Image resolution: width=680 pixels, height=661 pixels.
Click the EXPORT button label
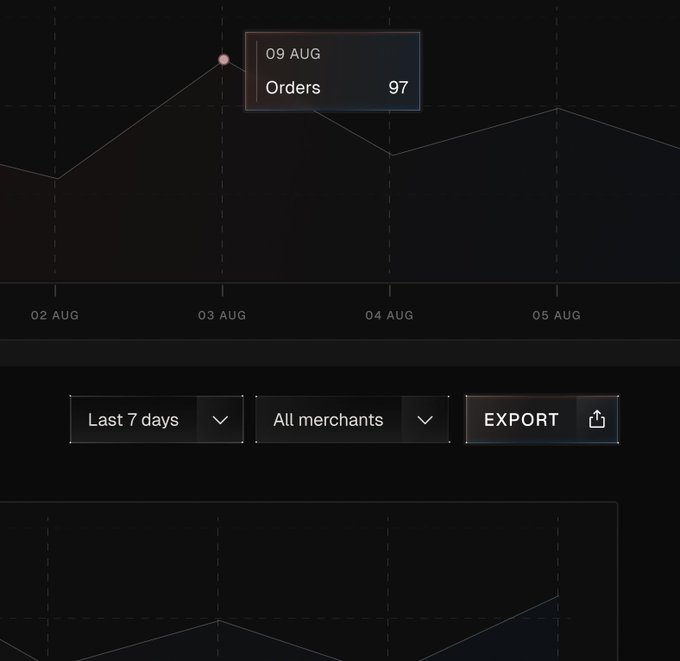[521, 419]
